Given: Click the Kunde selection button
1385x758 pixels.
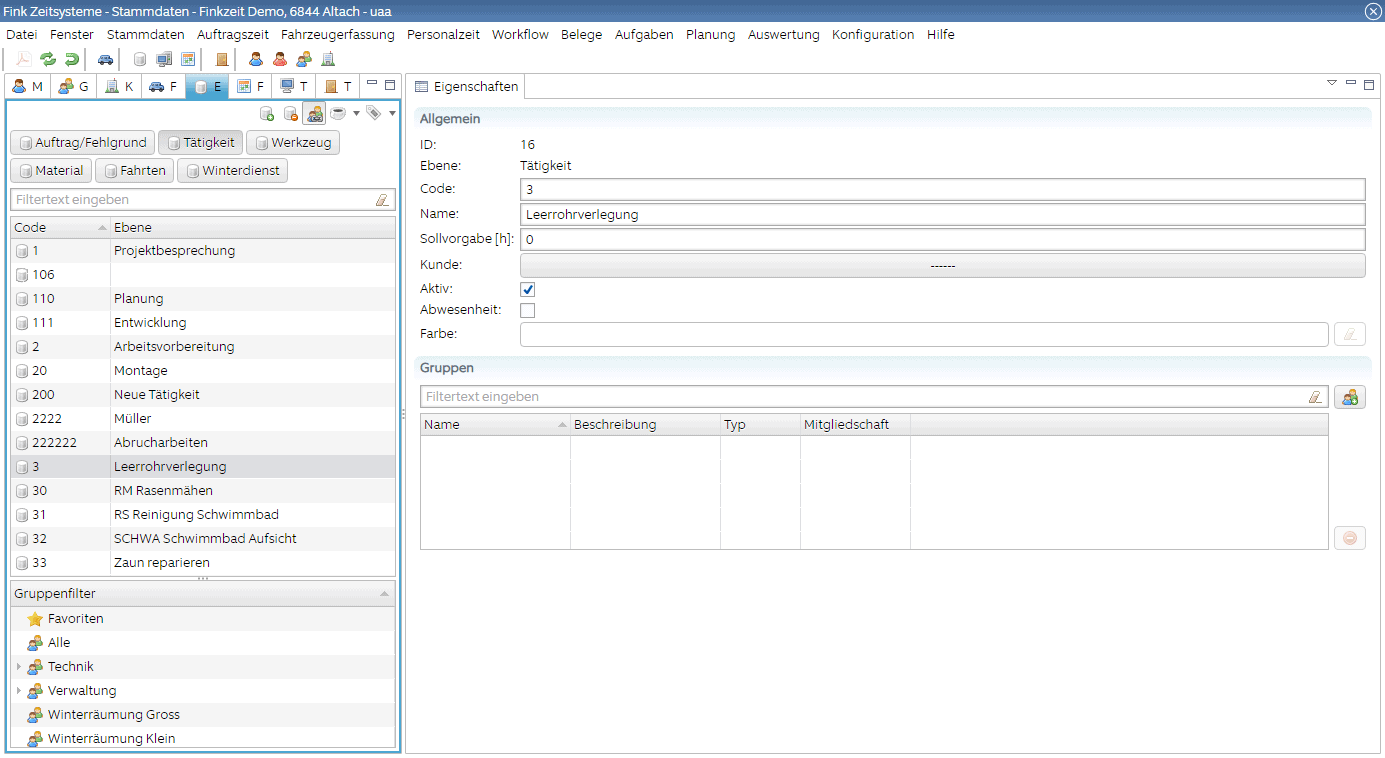Looking at the screenshot, I should [943, 266].
